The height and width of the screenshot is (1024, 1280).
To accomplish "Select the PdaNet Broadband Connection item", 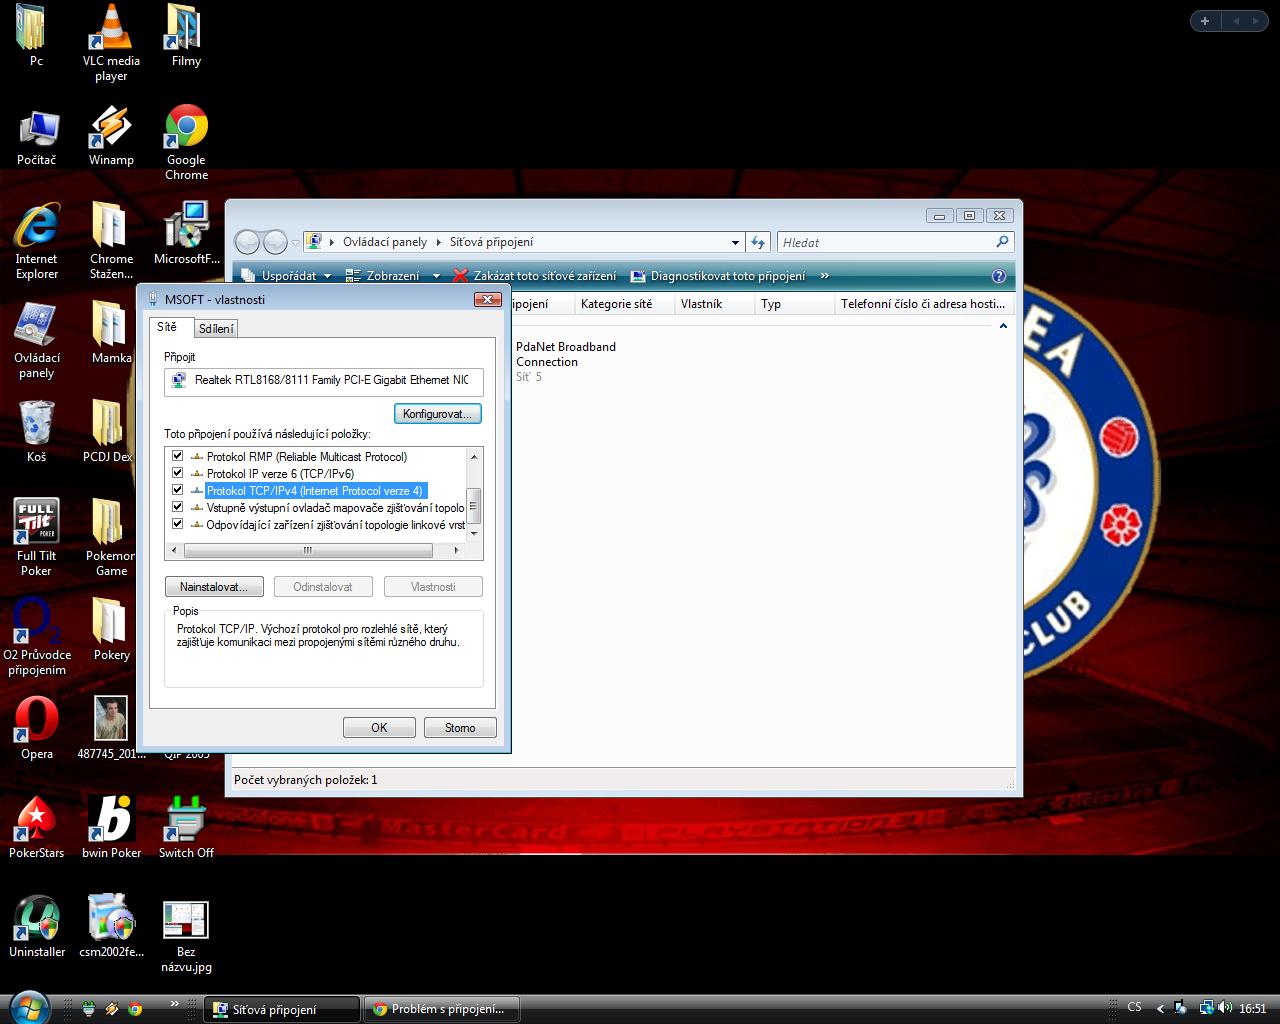I will coord(566,361).
